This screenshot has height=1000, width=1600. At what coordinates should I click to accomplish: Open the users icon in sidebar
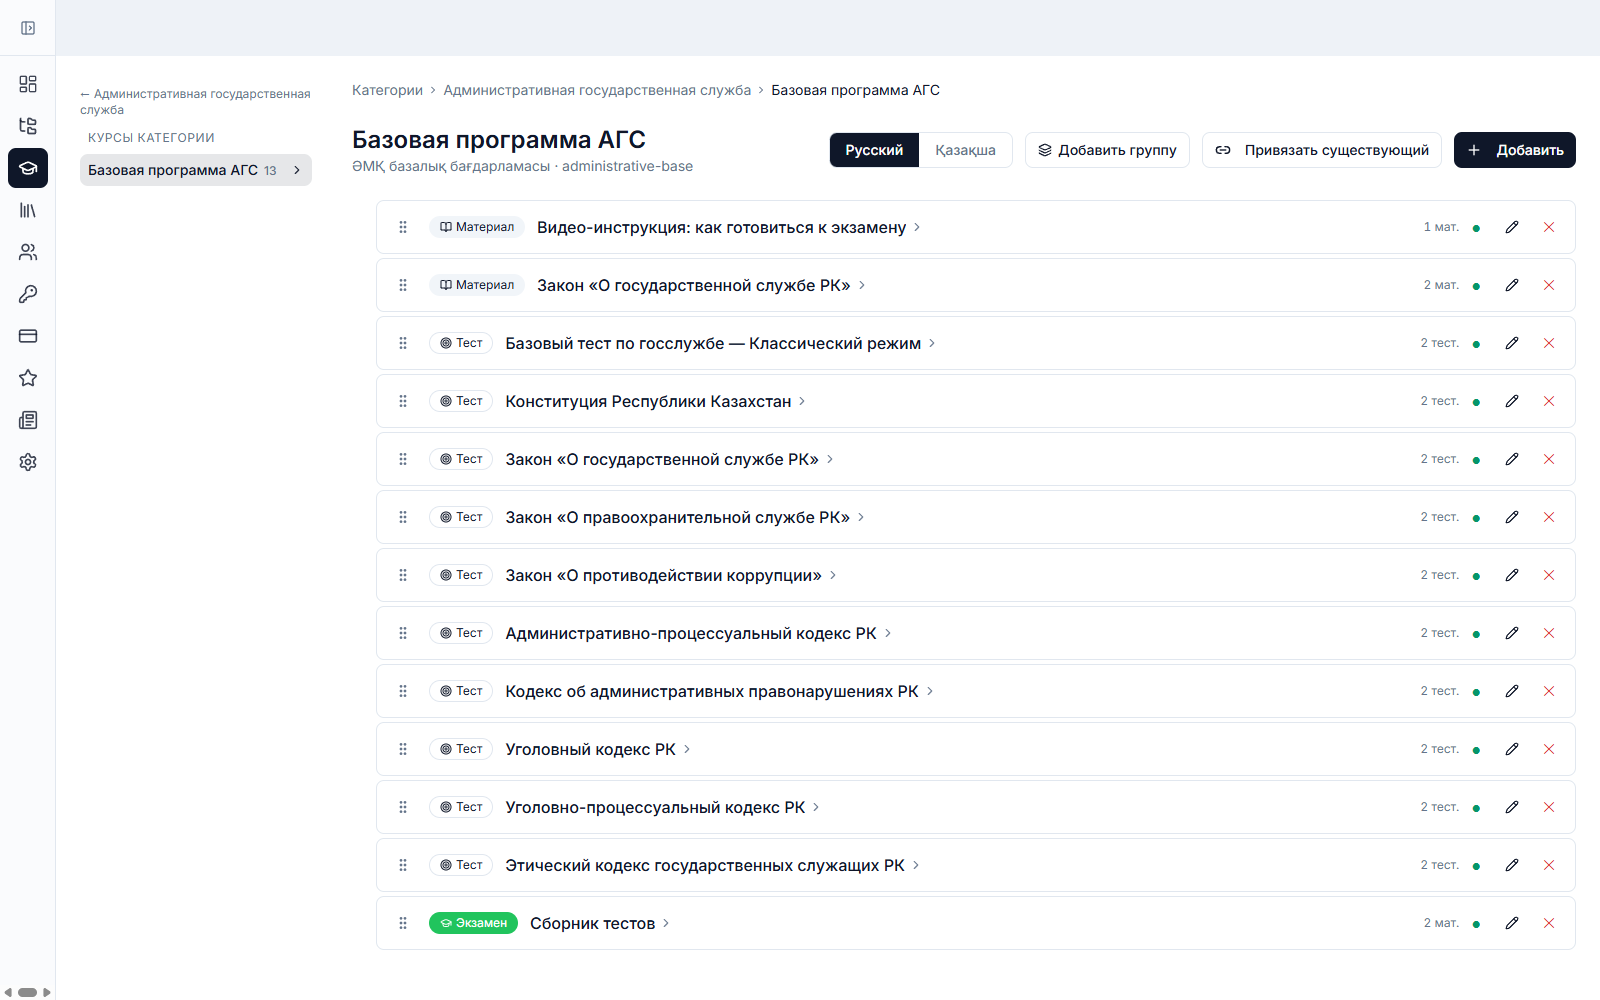coord(28,252)
